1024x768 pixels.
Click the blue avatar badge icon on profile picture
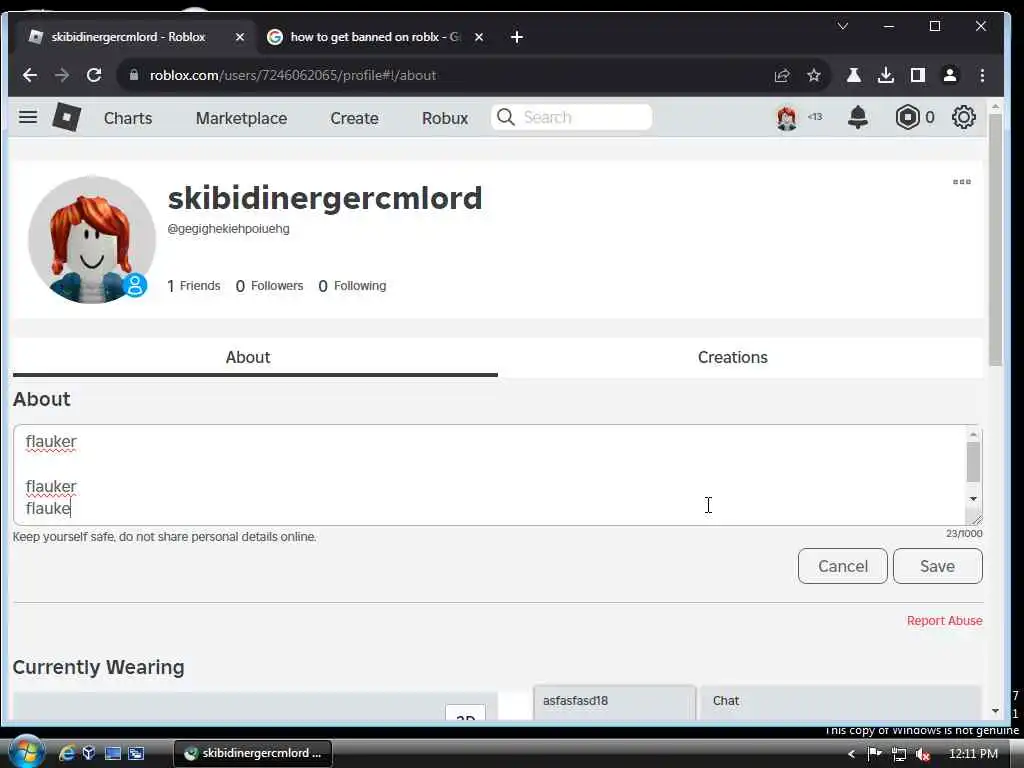click(x=135, y=285)
